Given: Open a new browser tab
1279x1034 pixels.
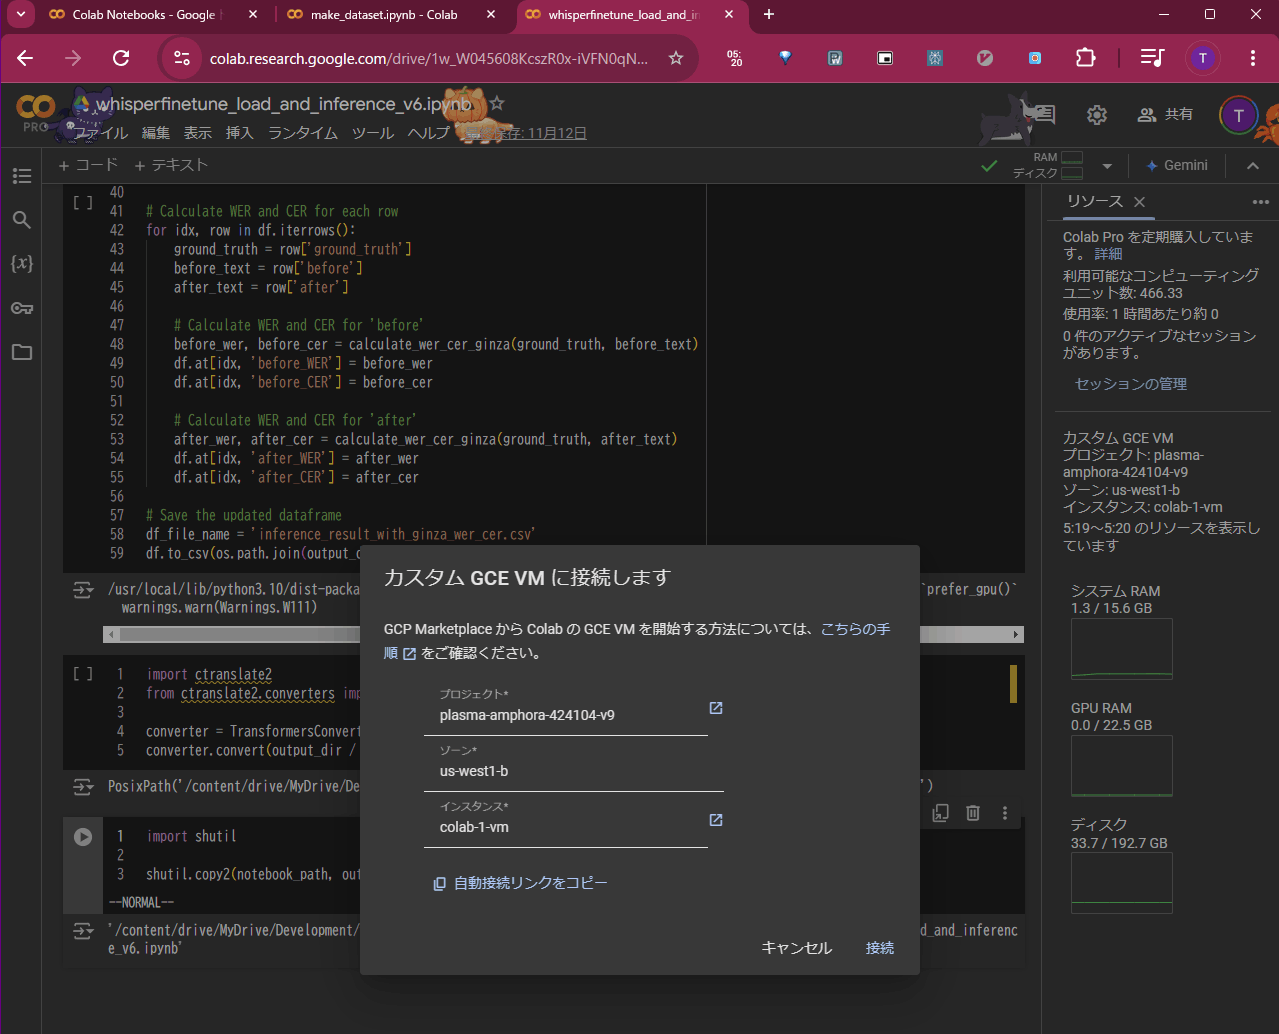Looking at the screenshot, I should tap(768, 15).
